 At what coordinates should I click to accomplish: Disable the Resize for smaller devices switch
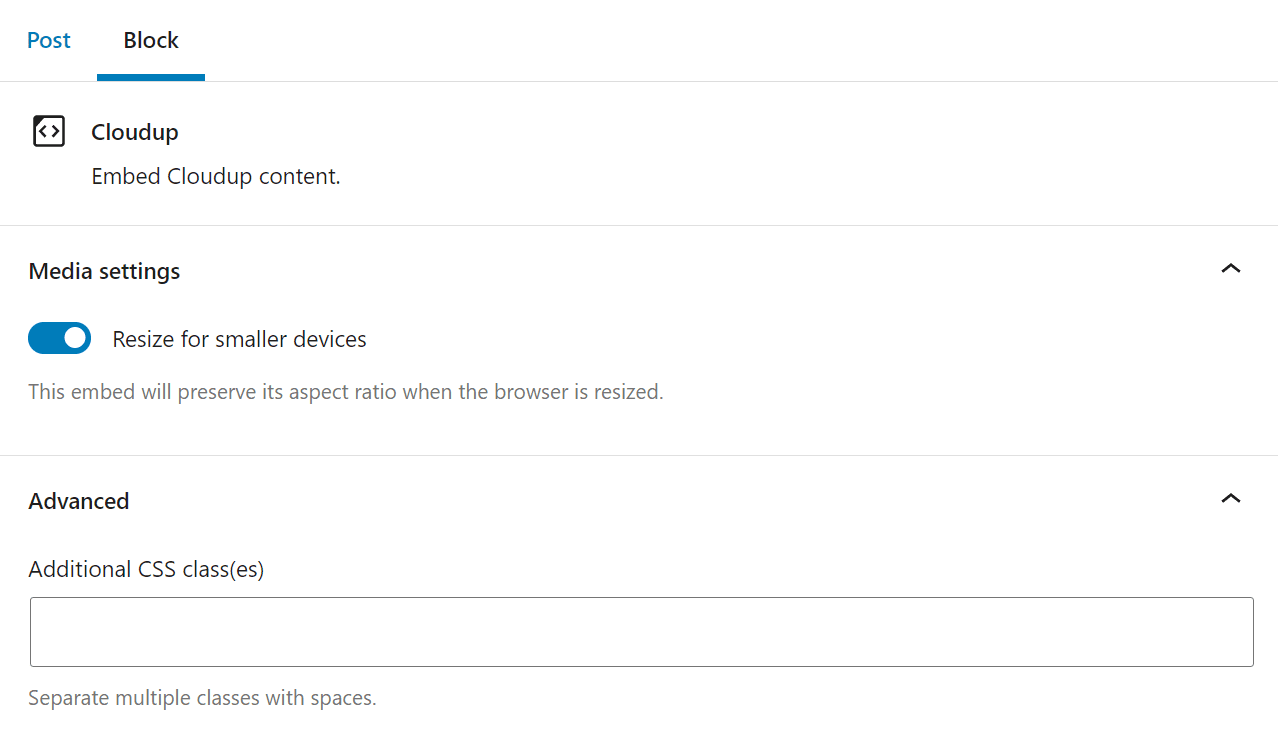(59, 338)
